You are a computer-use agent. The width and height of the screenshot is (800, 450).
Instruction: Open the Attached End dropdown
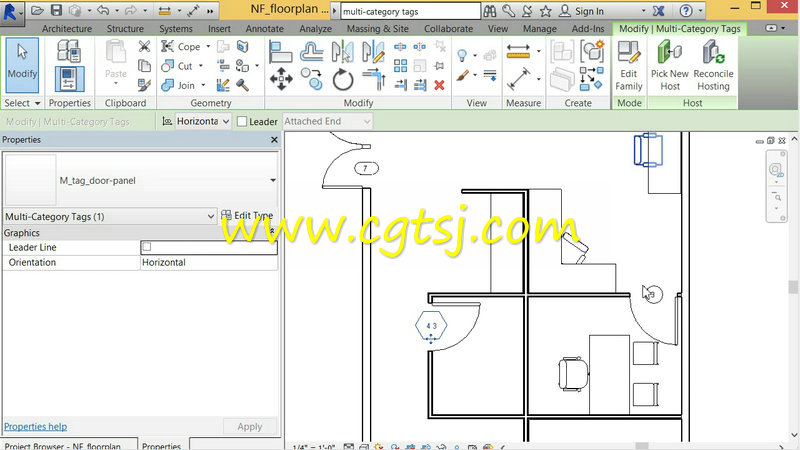click(327, 121)
